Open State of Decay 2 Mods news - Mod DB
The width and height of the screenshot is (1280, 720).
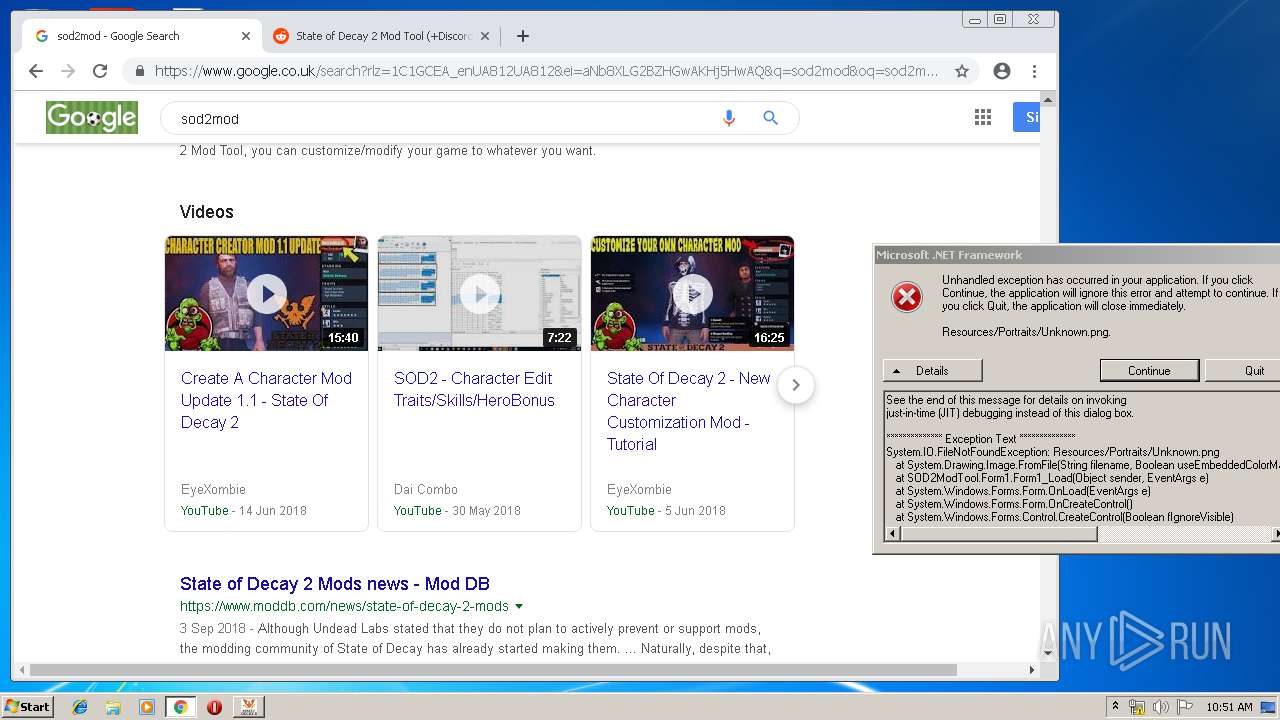[335, 584]
